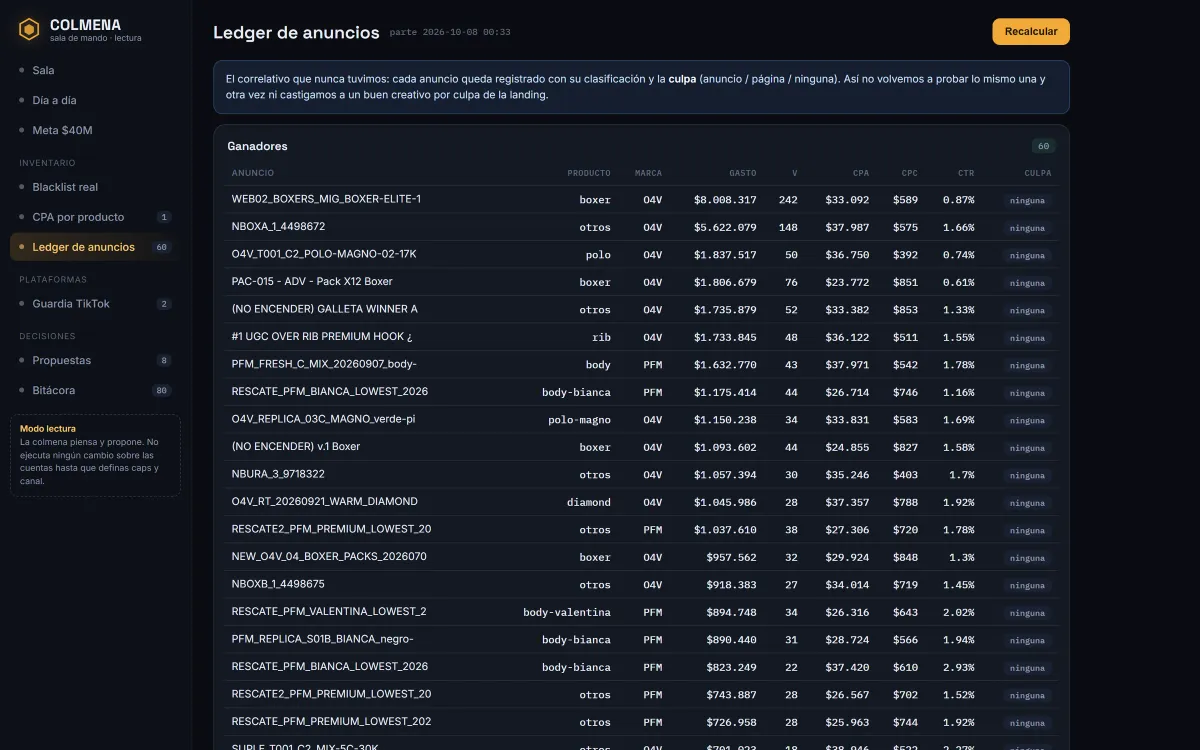
Task: Click the Ledger de anuncios page title
Action: (x=296, y=33)
